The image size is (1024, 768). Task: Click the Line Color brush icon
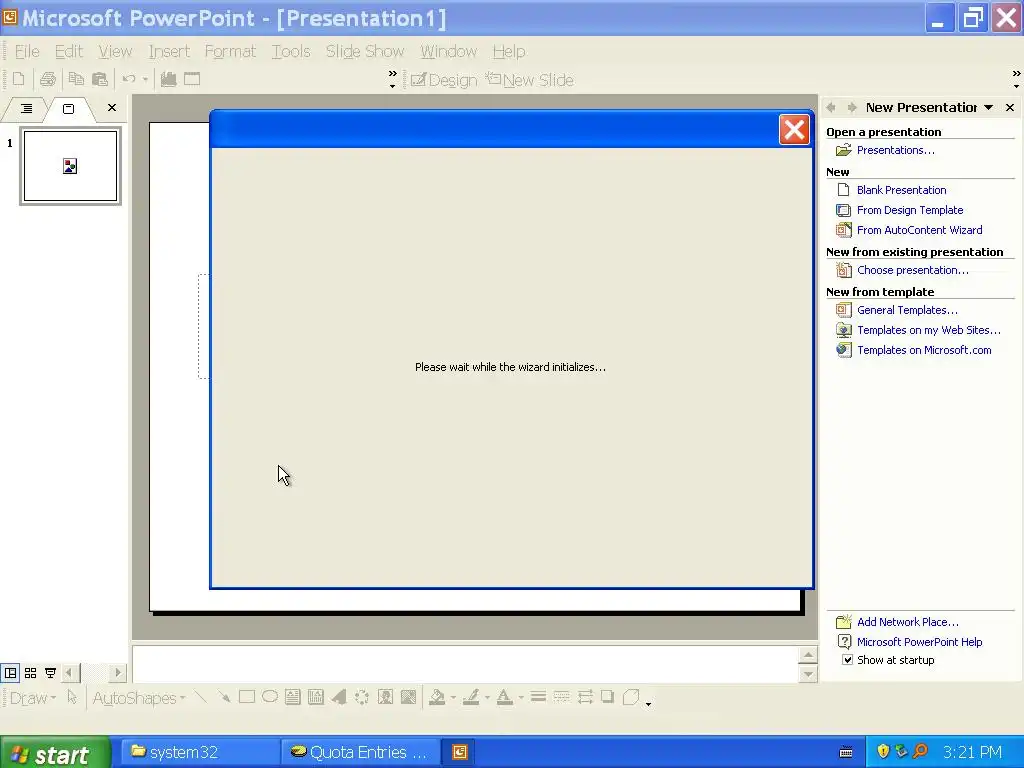[471, 697]
